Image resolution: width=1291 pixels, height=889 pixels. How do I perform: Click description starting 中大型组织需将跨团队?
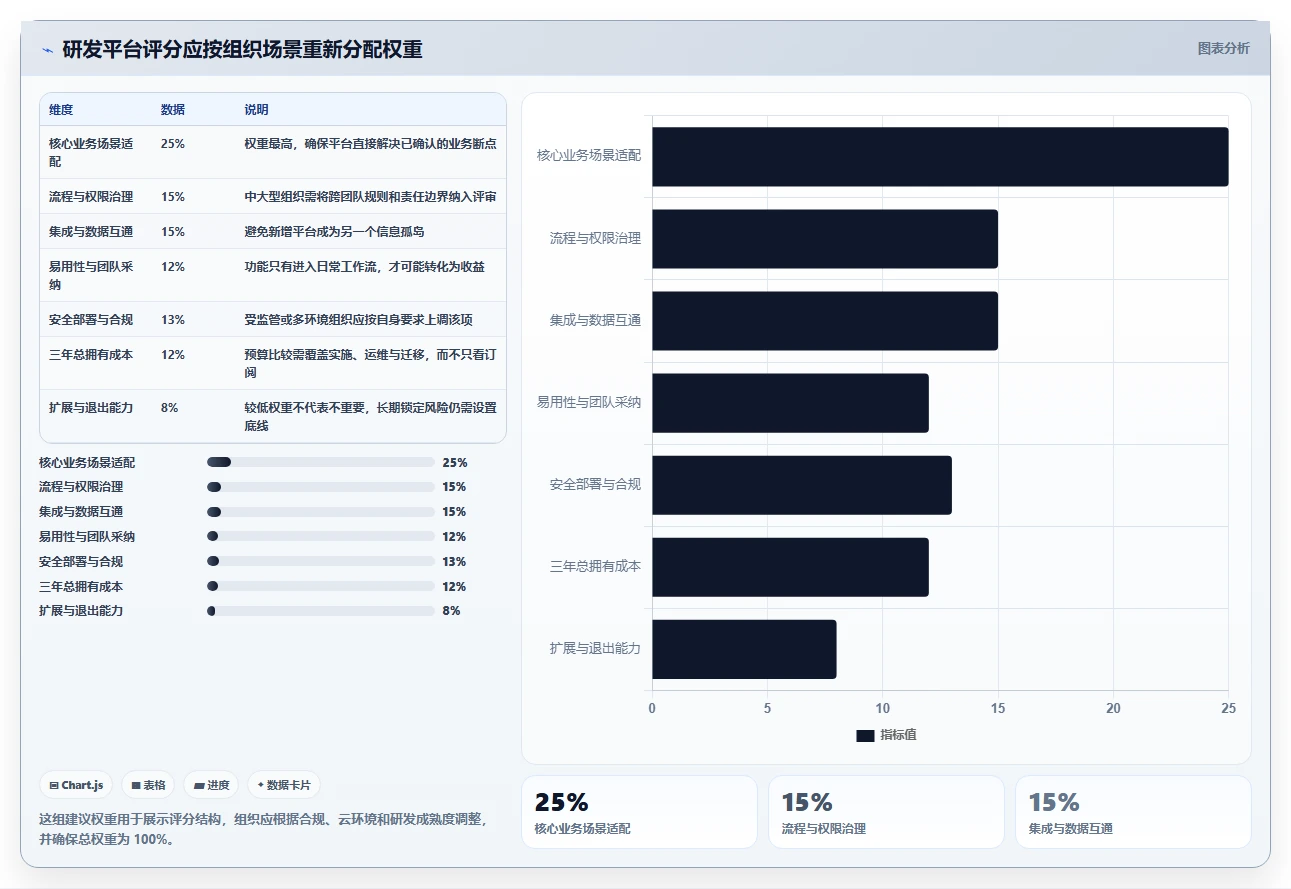pyautogui.click(x=371, y=197)
